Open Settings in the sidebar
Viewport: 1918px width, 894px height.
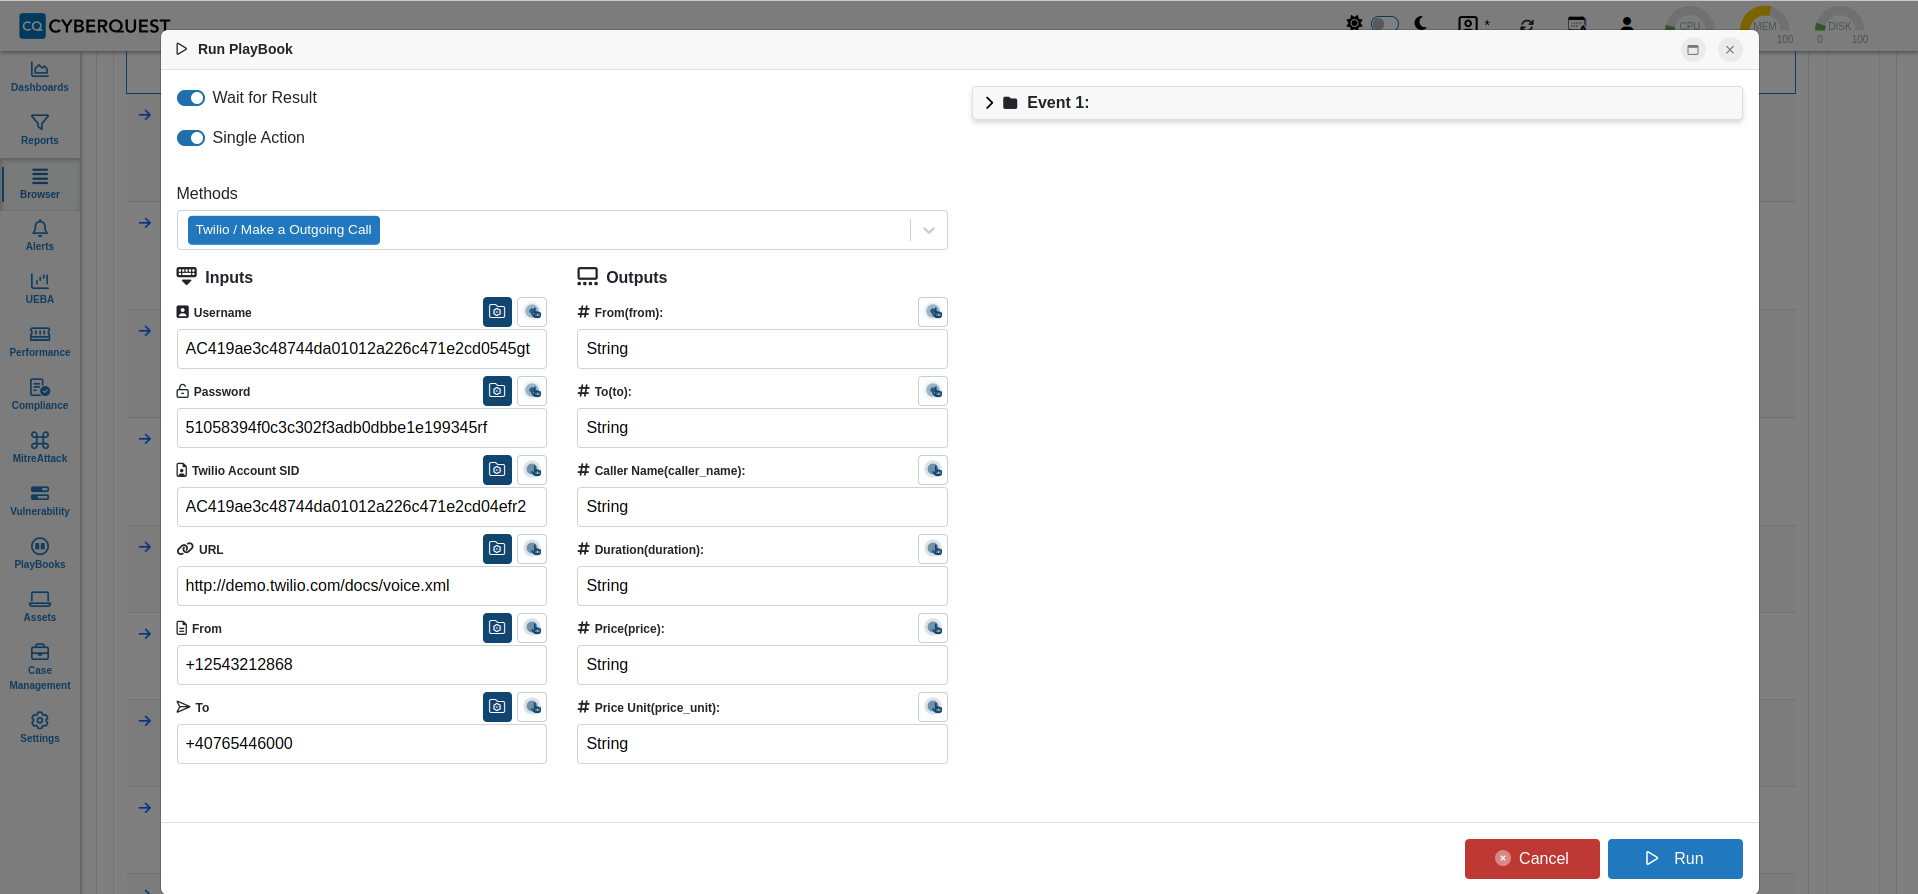point(40,728)
